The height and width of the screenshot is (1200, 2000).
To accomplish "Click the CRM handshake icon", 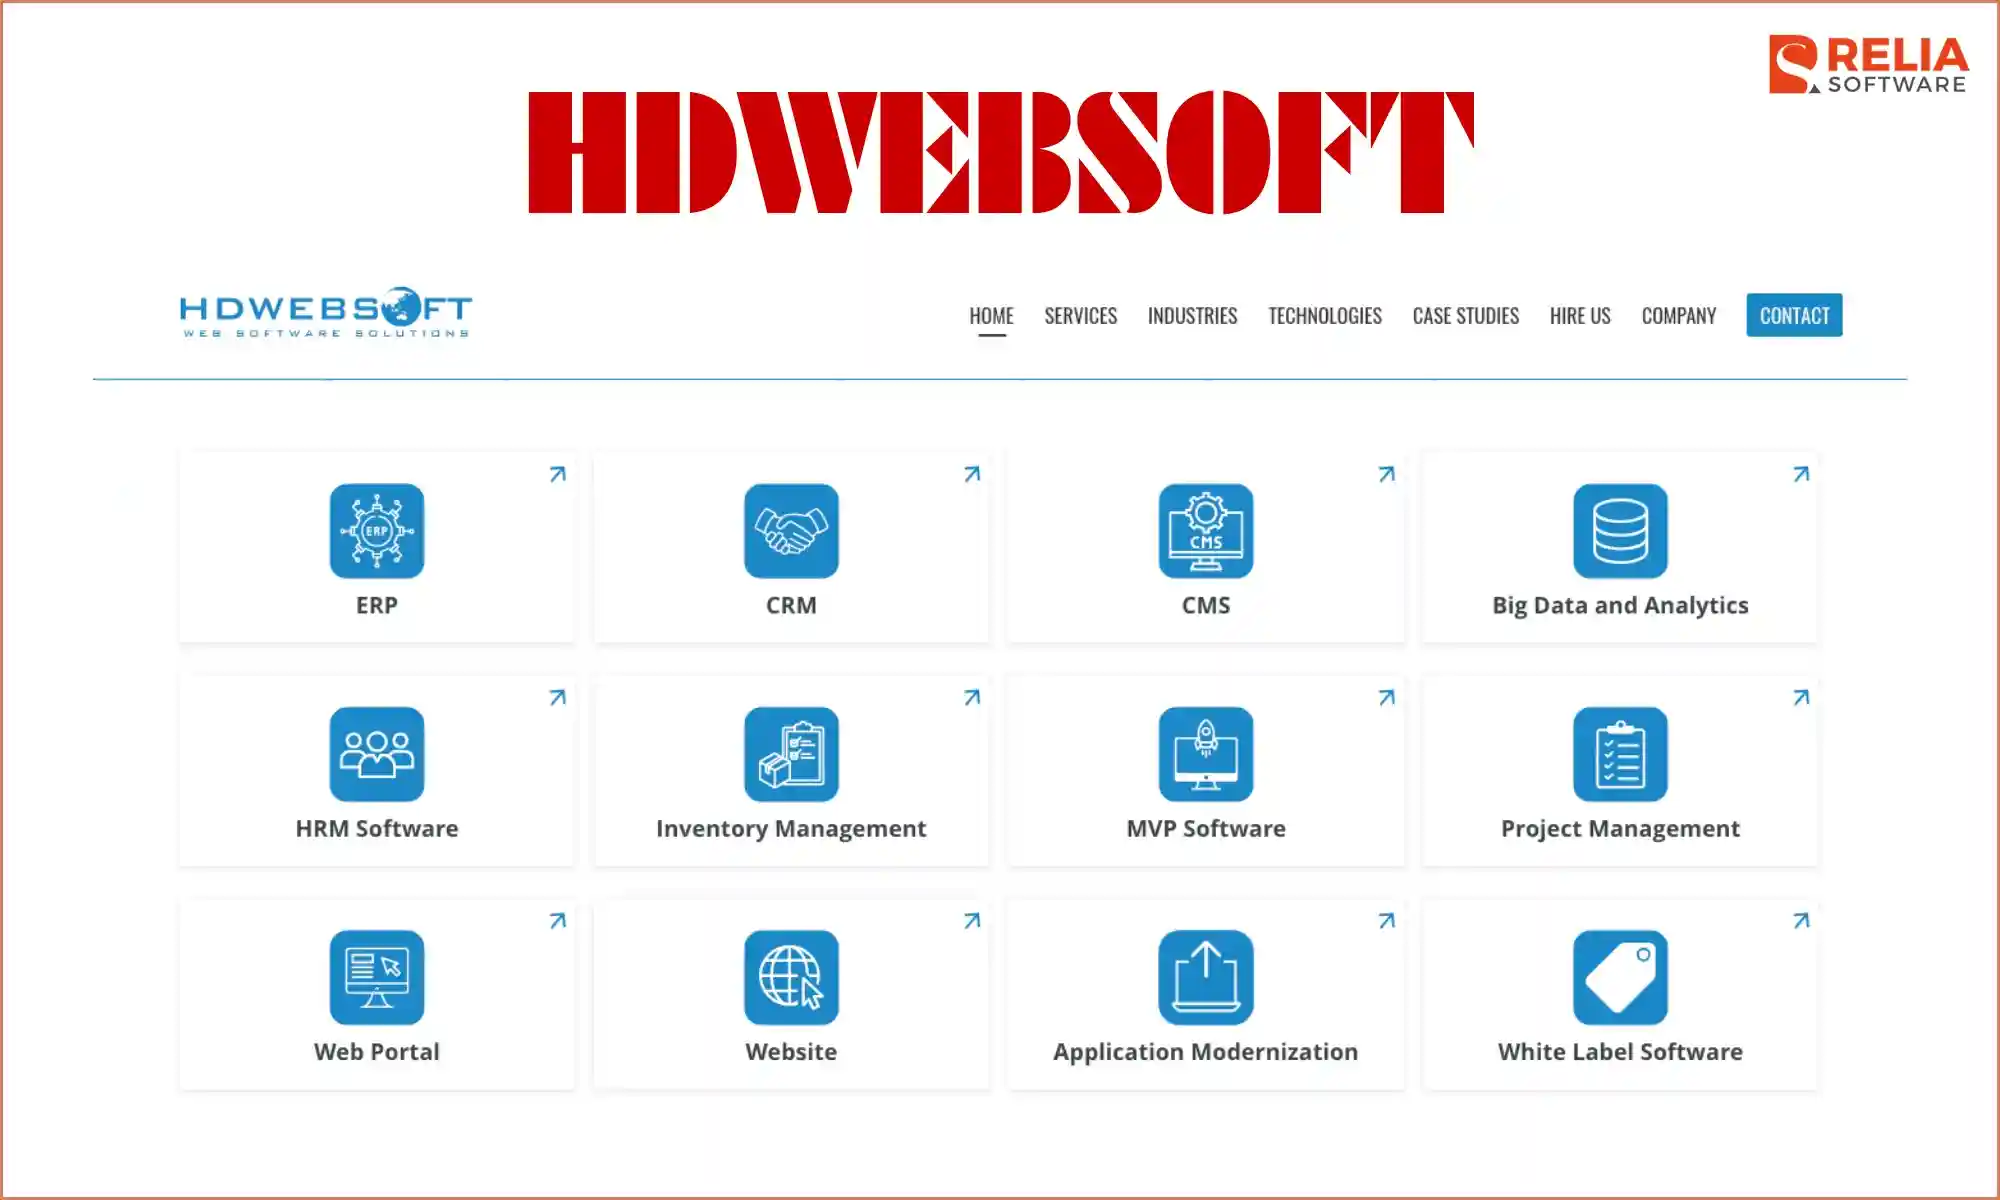I will (791, 531).
